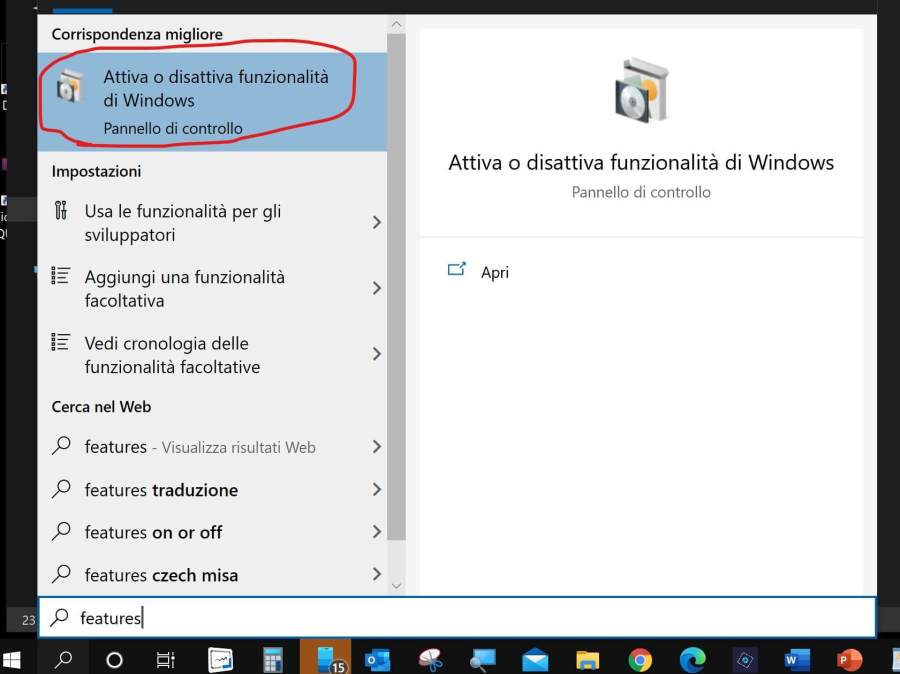Expand 'Vedi cronologia delle funzionalità facoltative' chevron
900x674 pixels.
click(377, 354)
